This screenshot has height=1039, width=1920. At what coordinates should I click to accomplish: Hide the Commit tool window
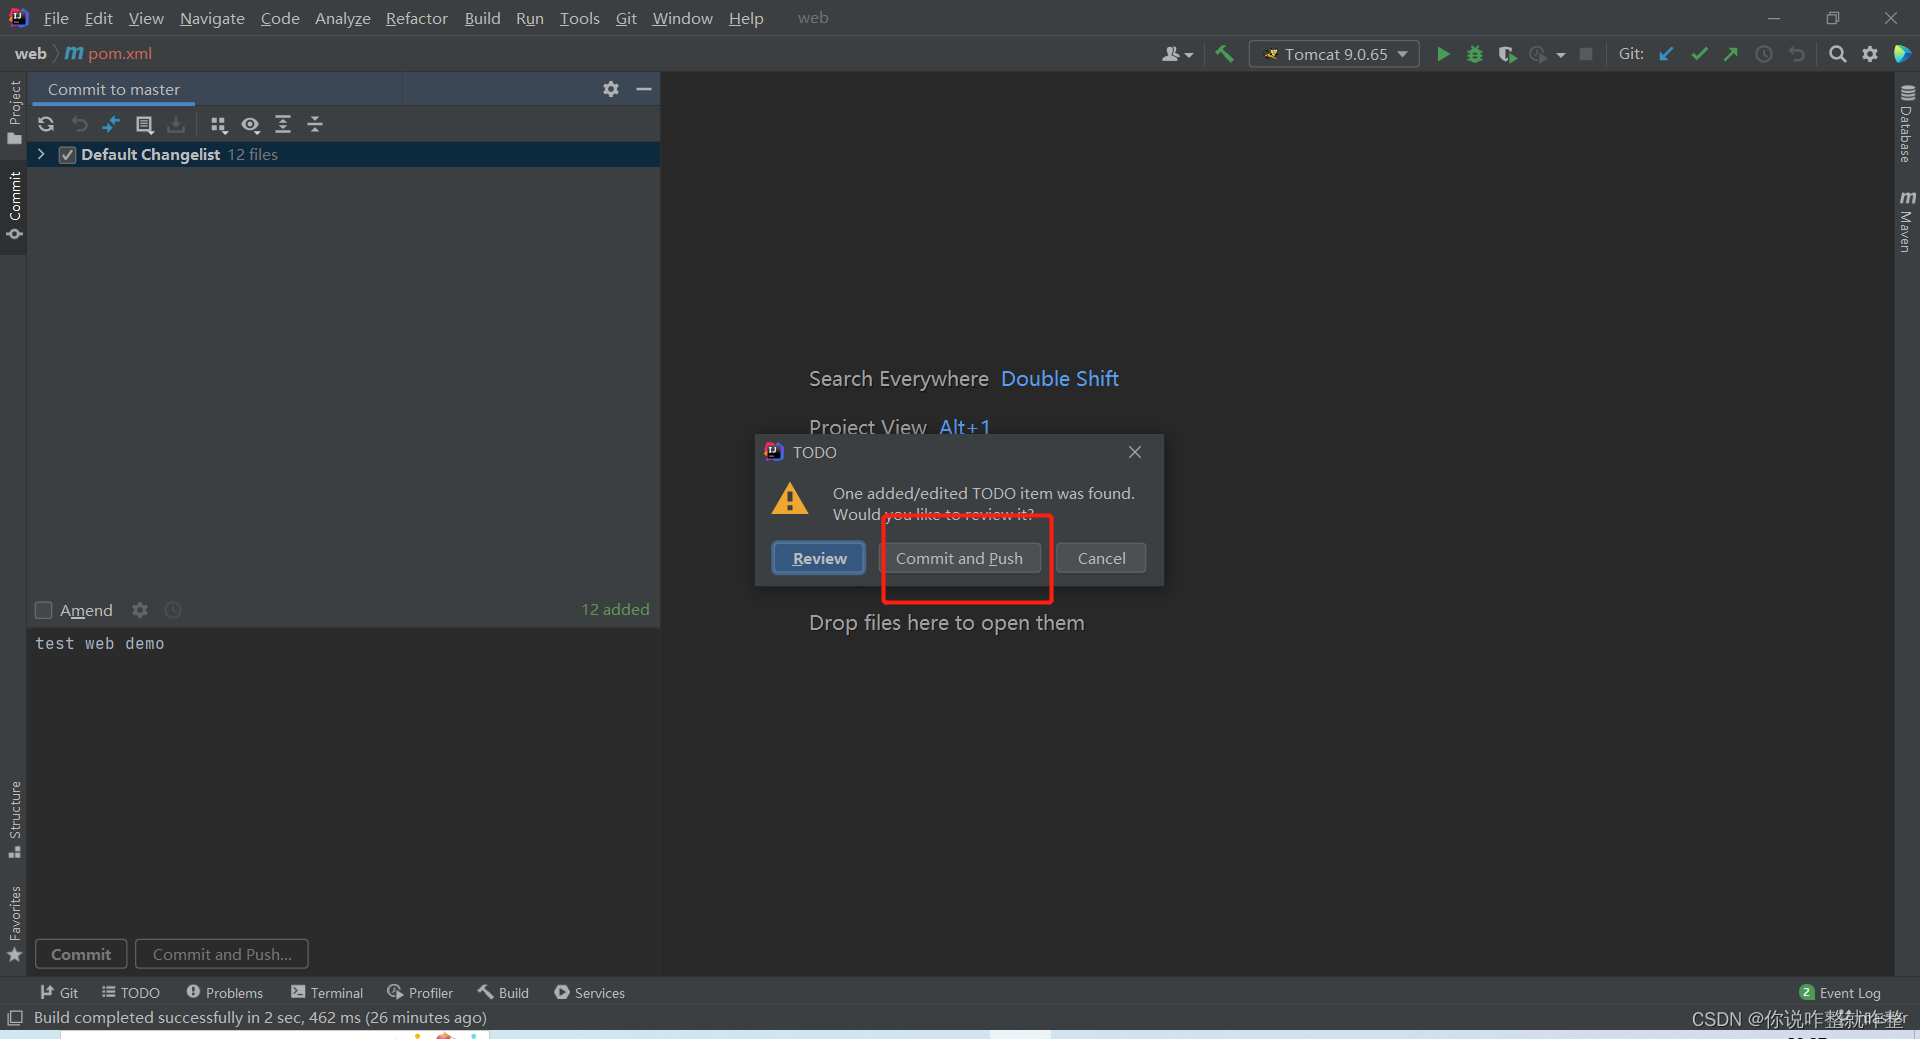pos(644,89)
